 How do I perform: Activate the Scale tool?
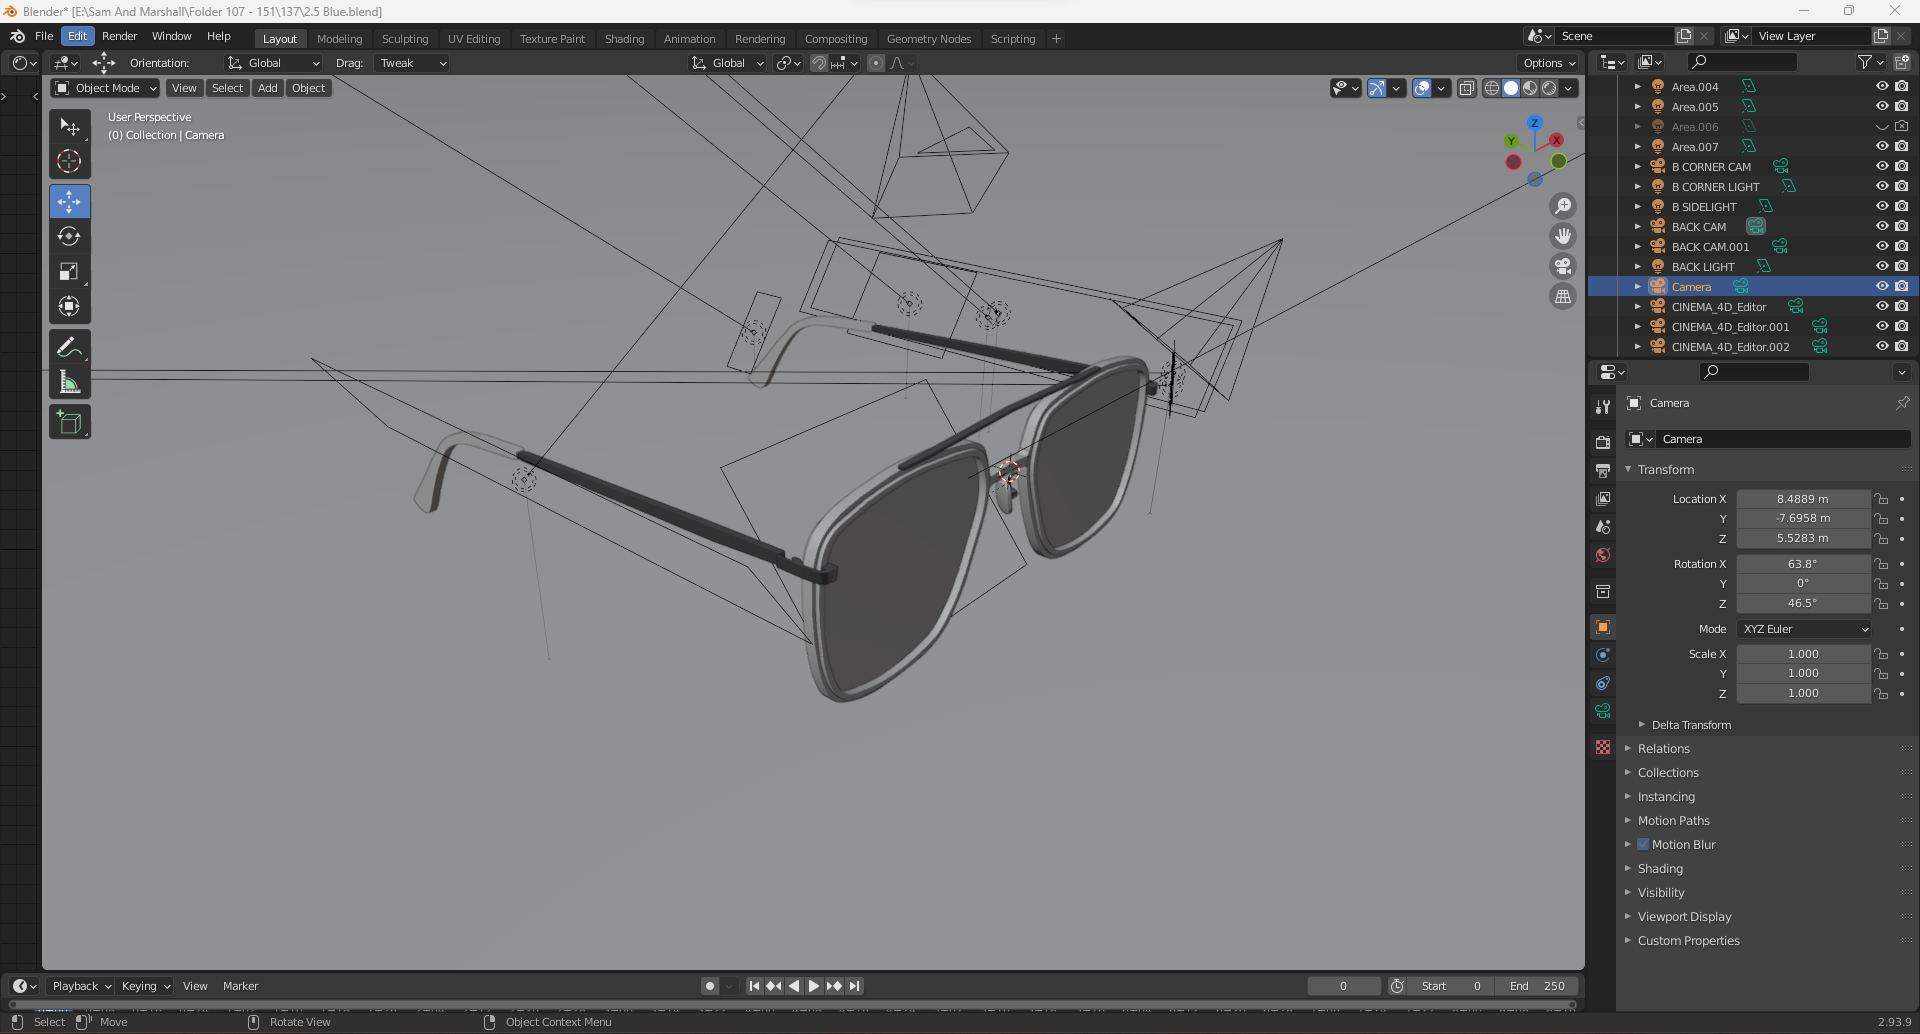69,271
